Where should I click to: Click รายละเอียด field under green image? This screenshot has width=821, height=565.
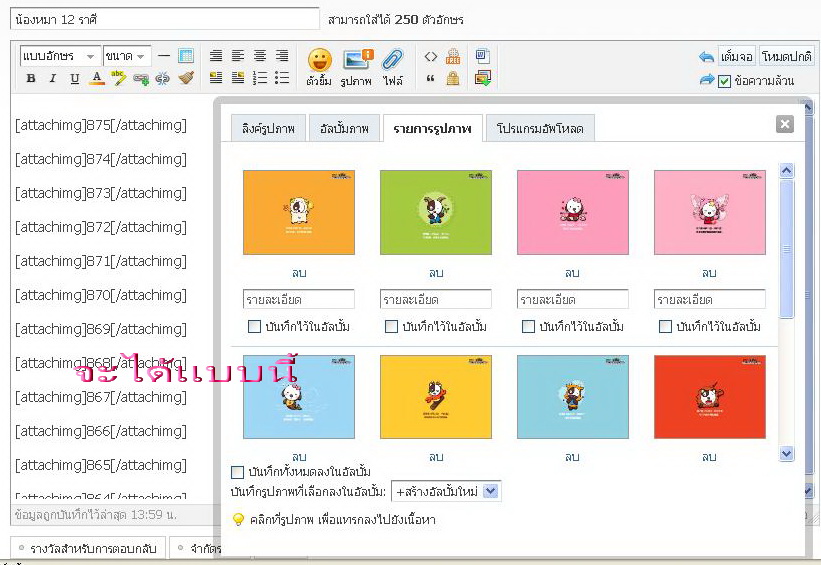pos(436,300)
